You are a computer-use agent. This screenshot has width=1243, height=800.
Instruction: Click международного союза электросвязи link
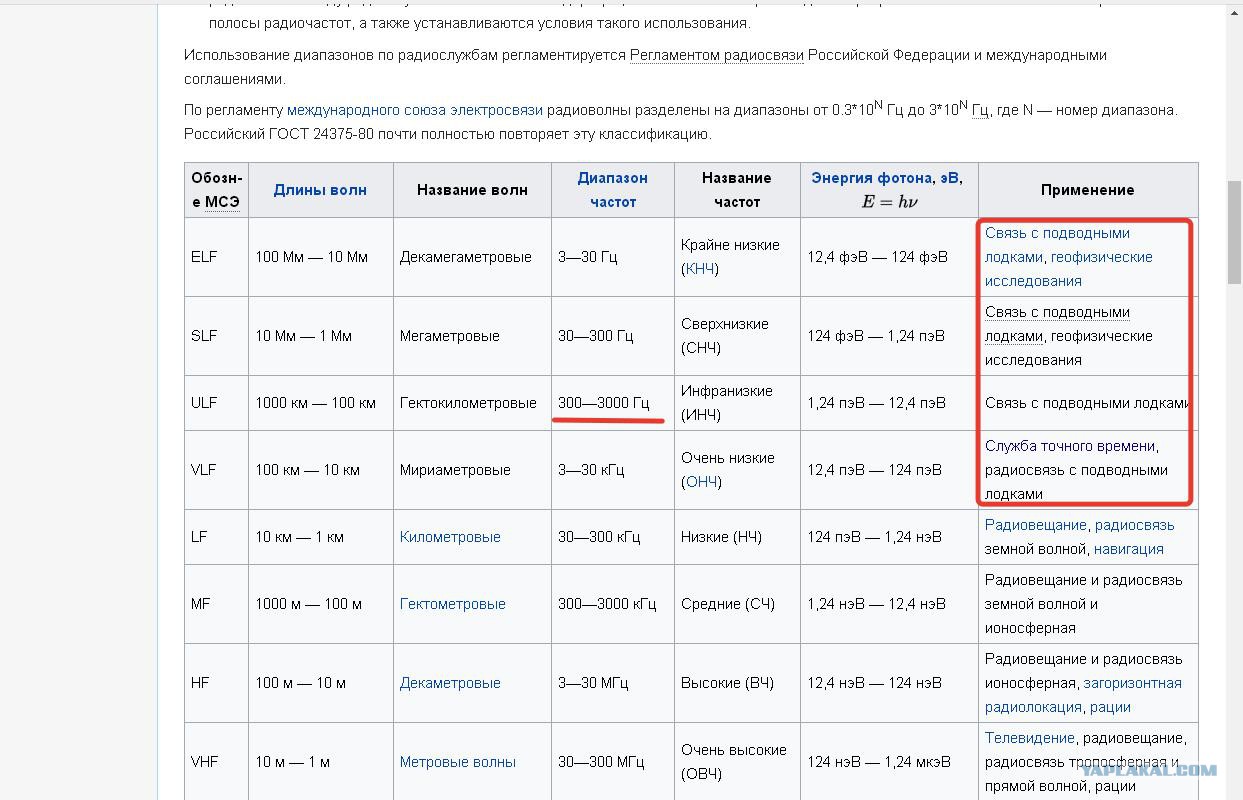click(x=415, y=110)
